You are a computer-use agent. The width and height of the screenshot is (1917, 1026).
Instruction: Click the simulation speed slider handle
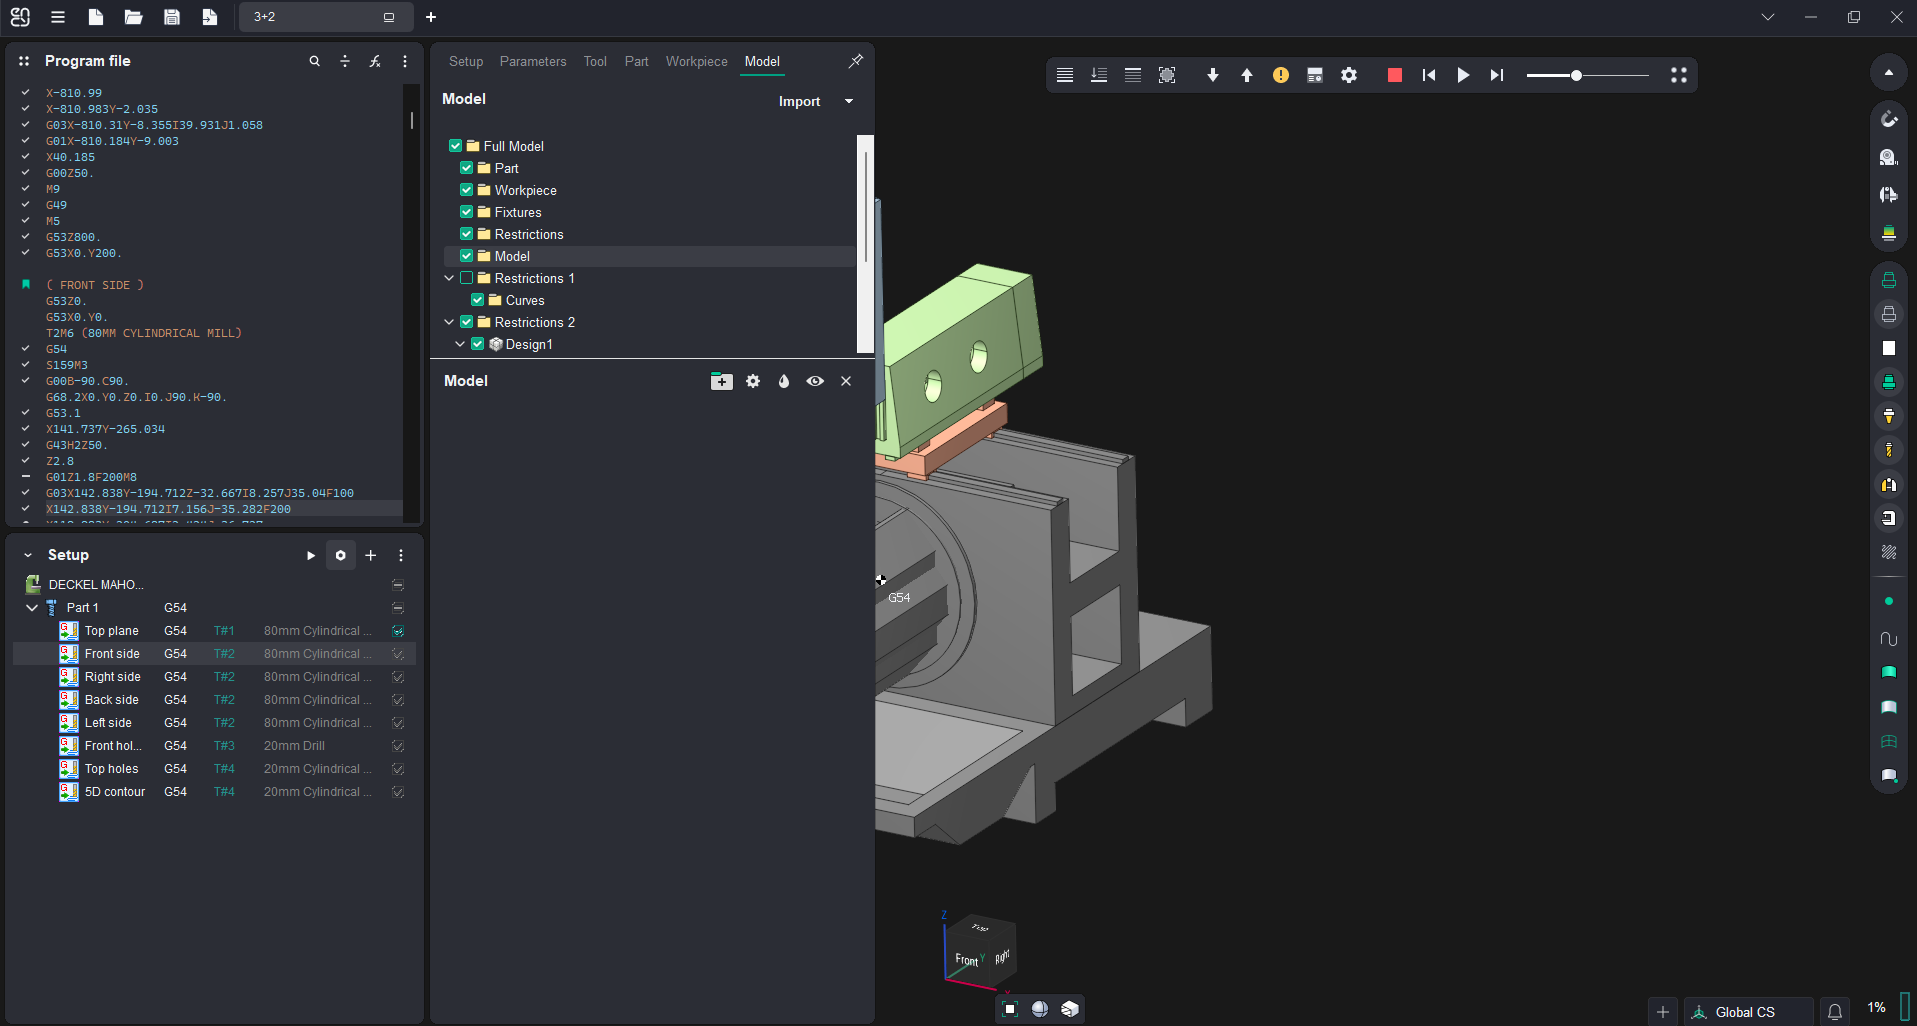[x=1576, y=75]
